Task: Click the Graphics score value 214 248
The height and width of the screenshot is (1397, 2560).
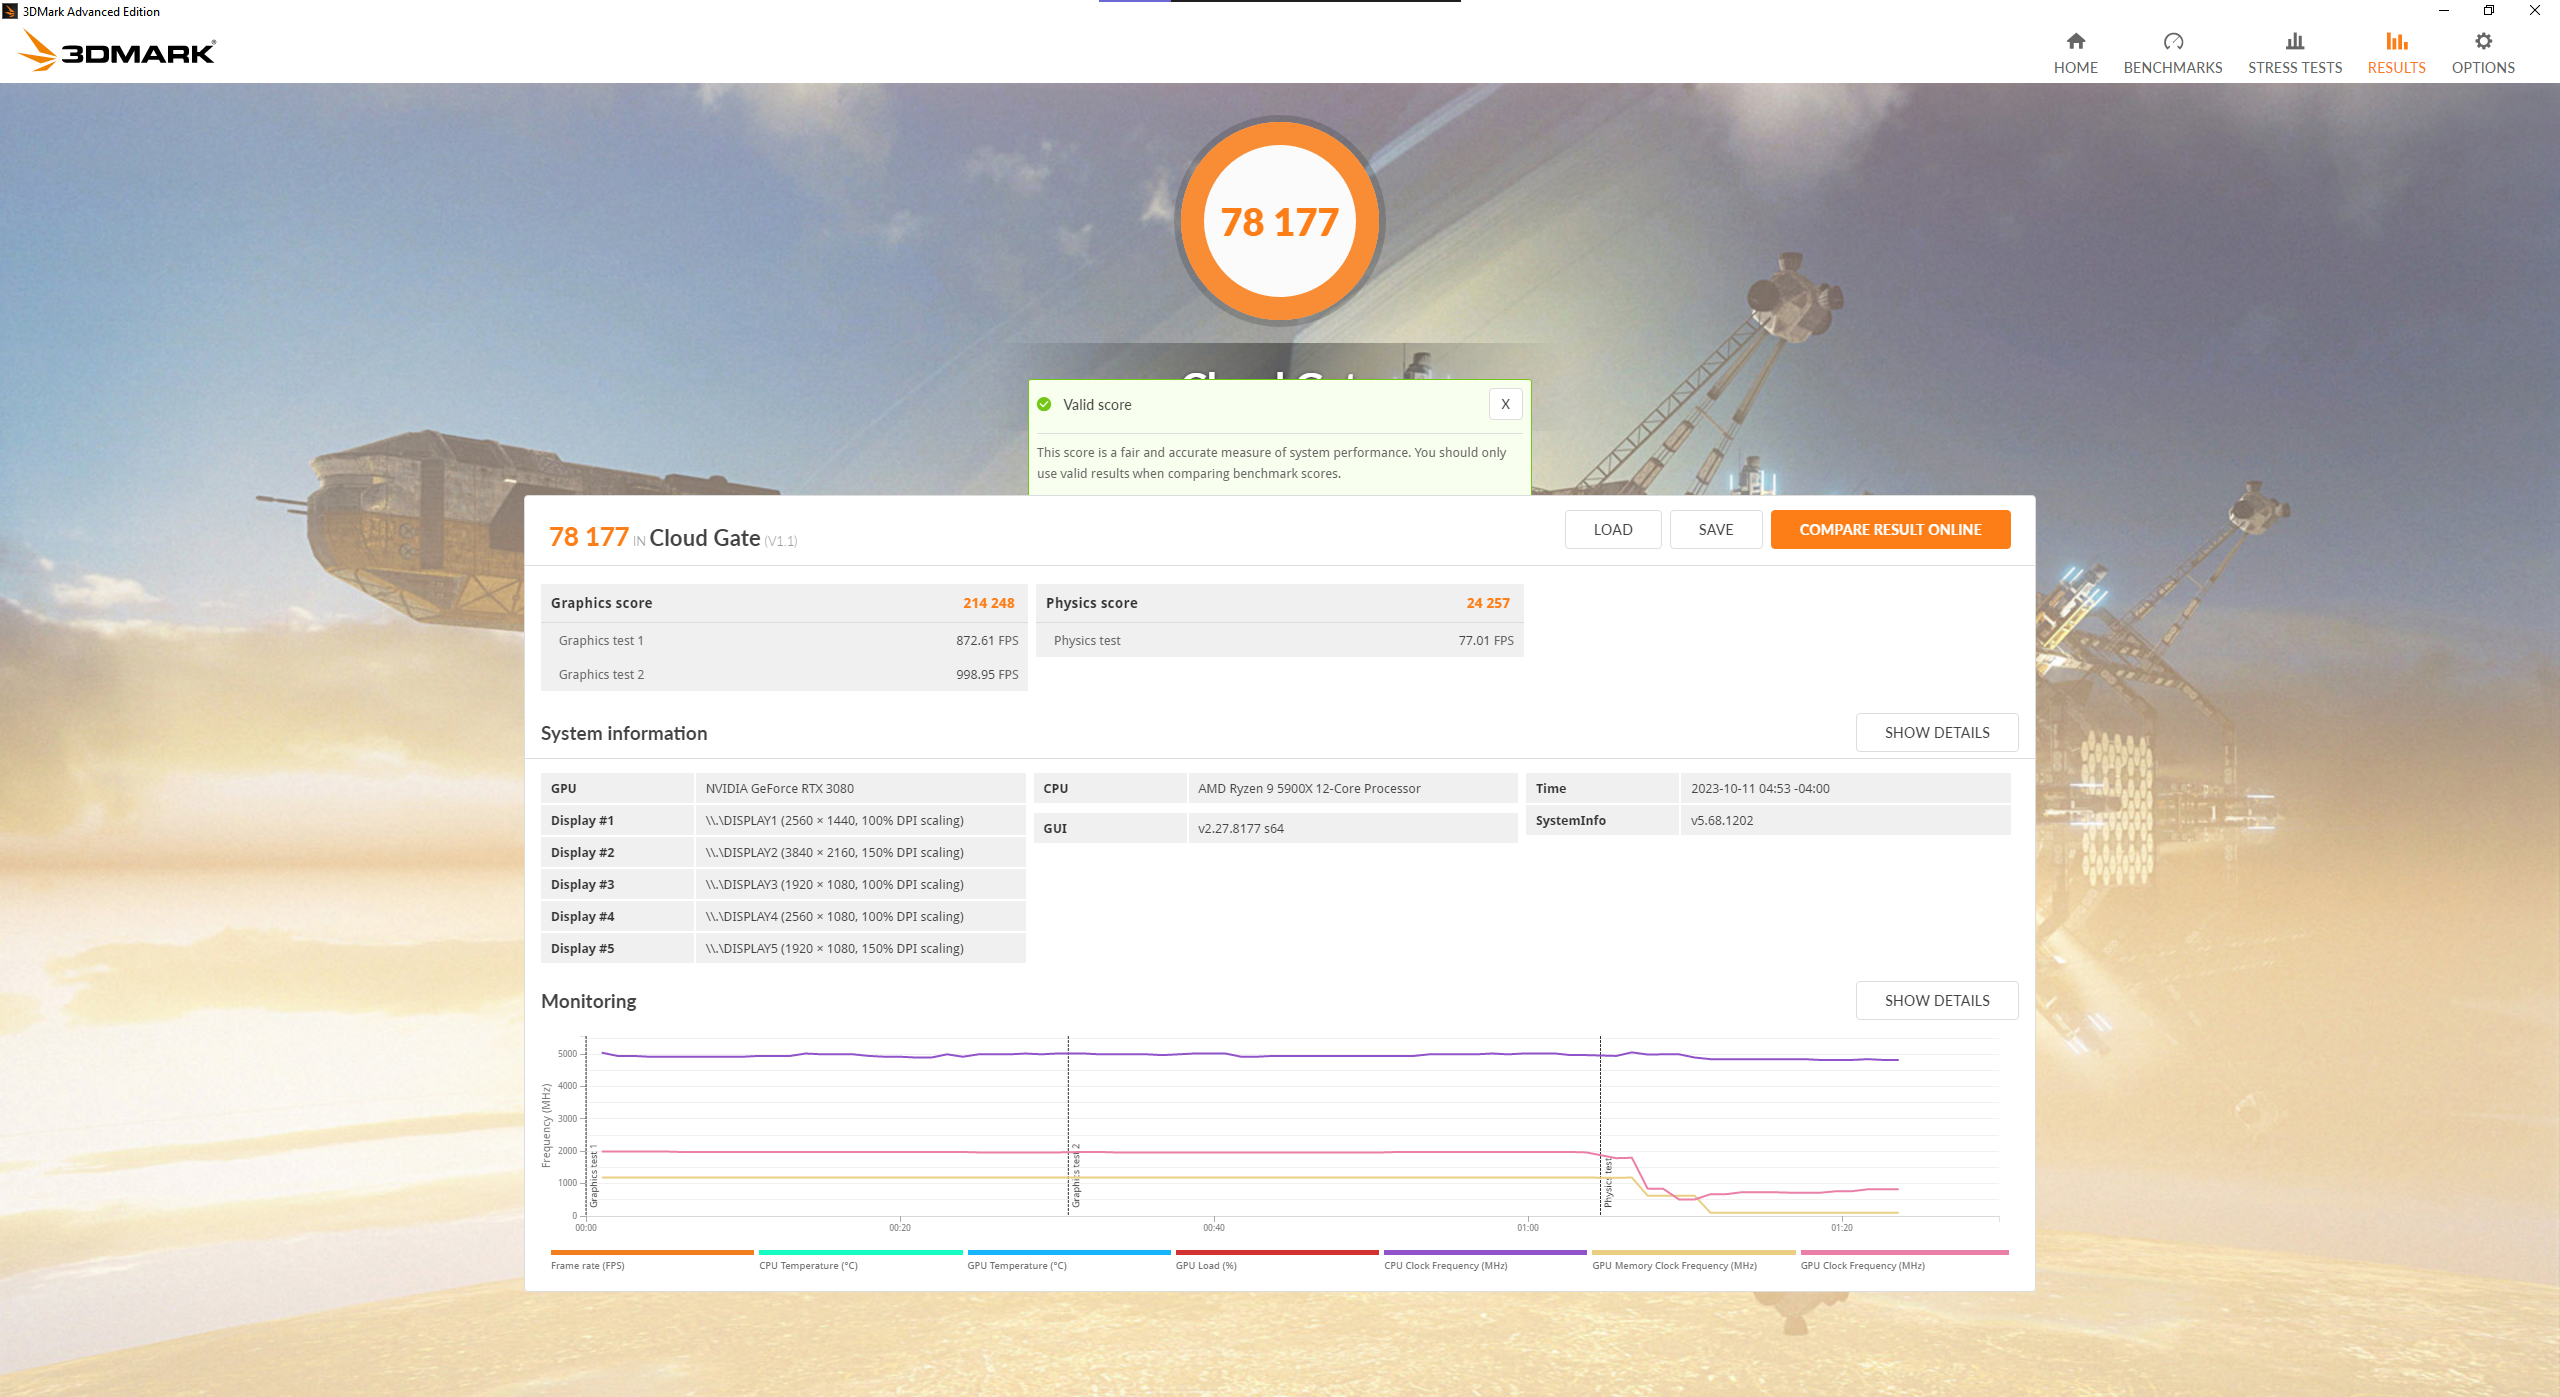Action: (988, 603)
